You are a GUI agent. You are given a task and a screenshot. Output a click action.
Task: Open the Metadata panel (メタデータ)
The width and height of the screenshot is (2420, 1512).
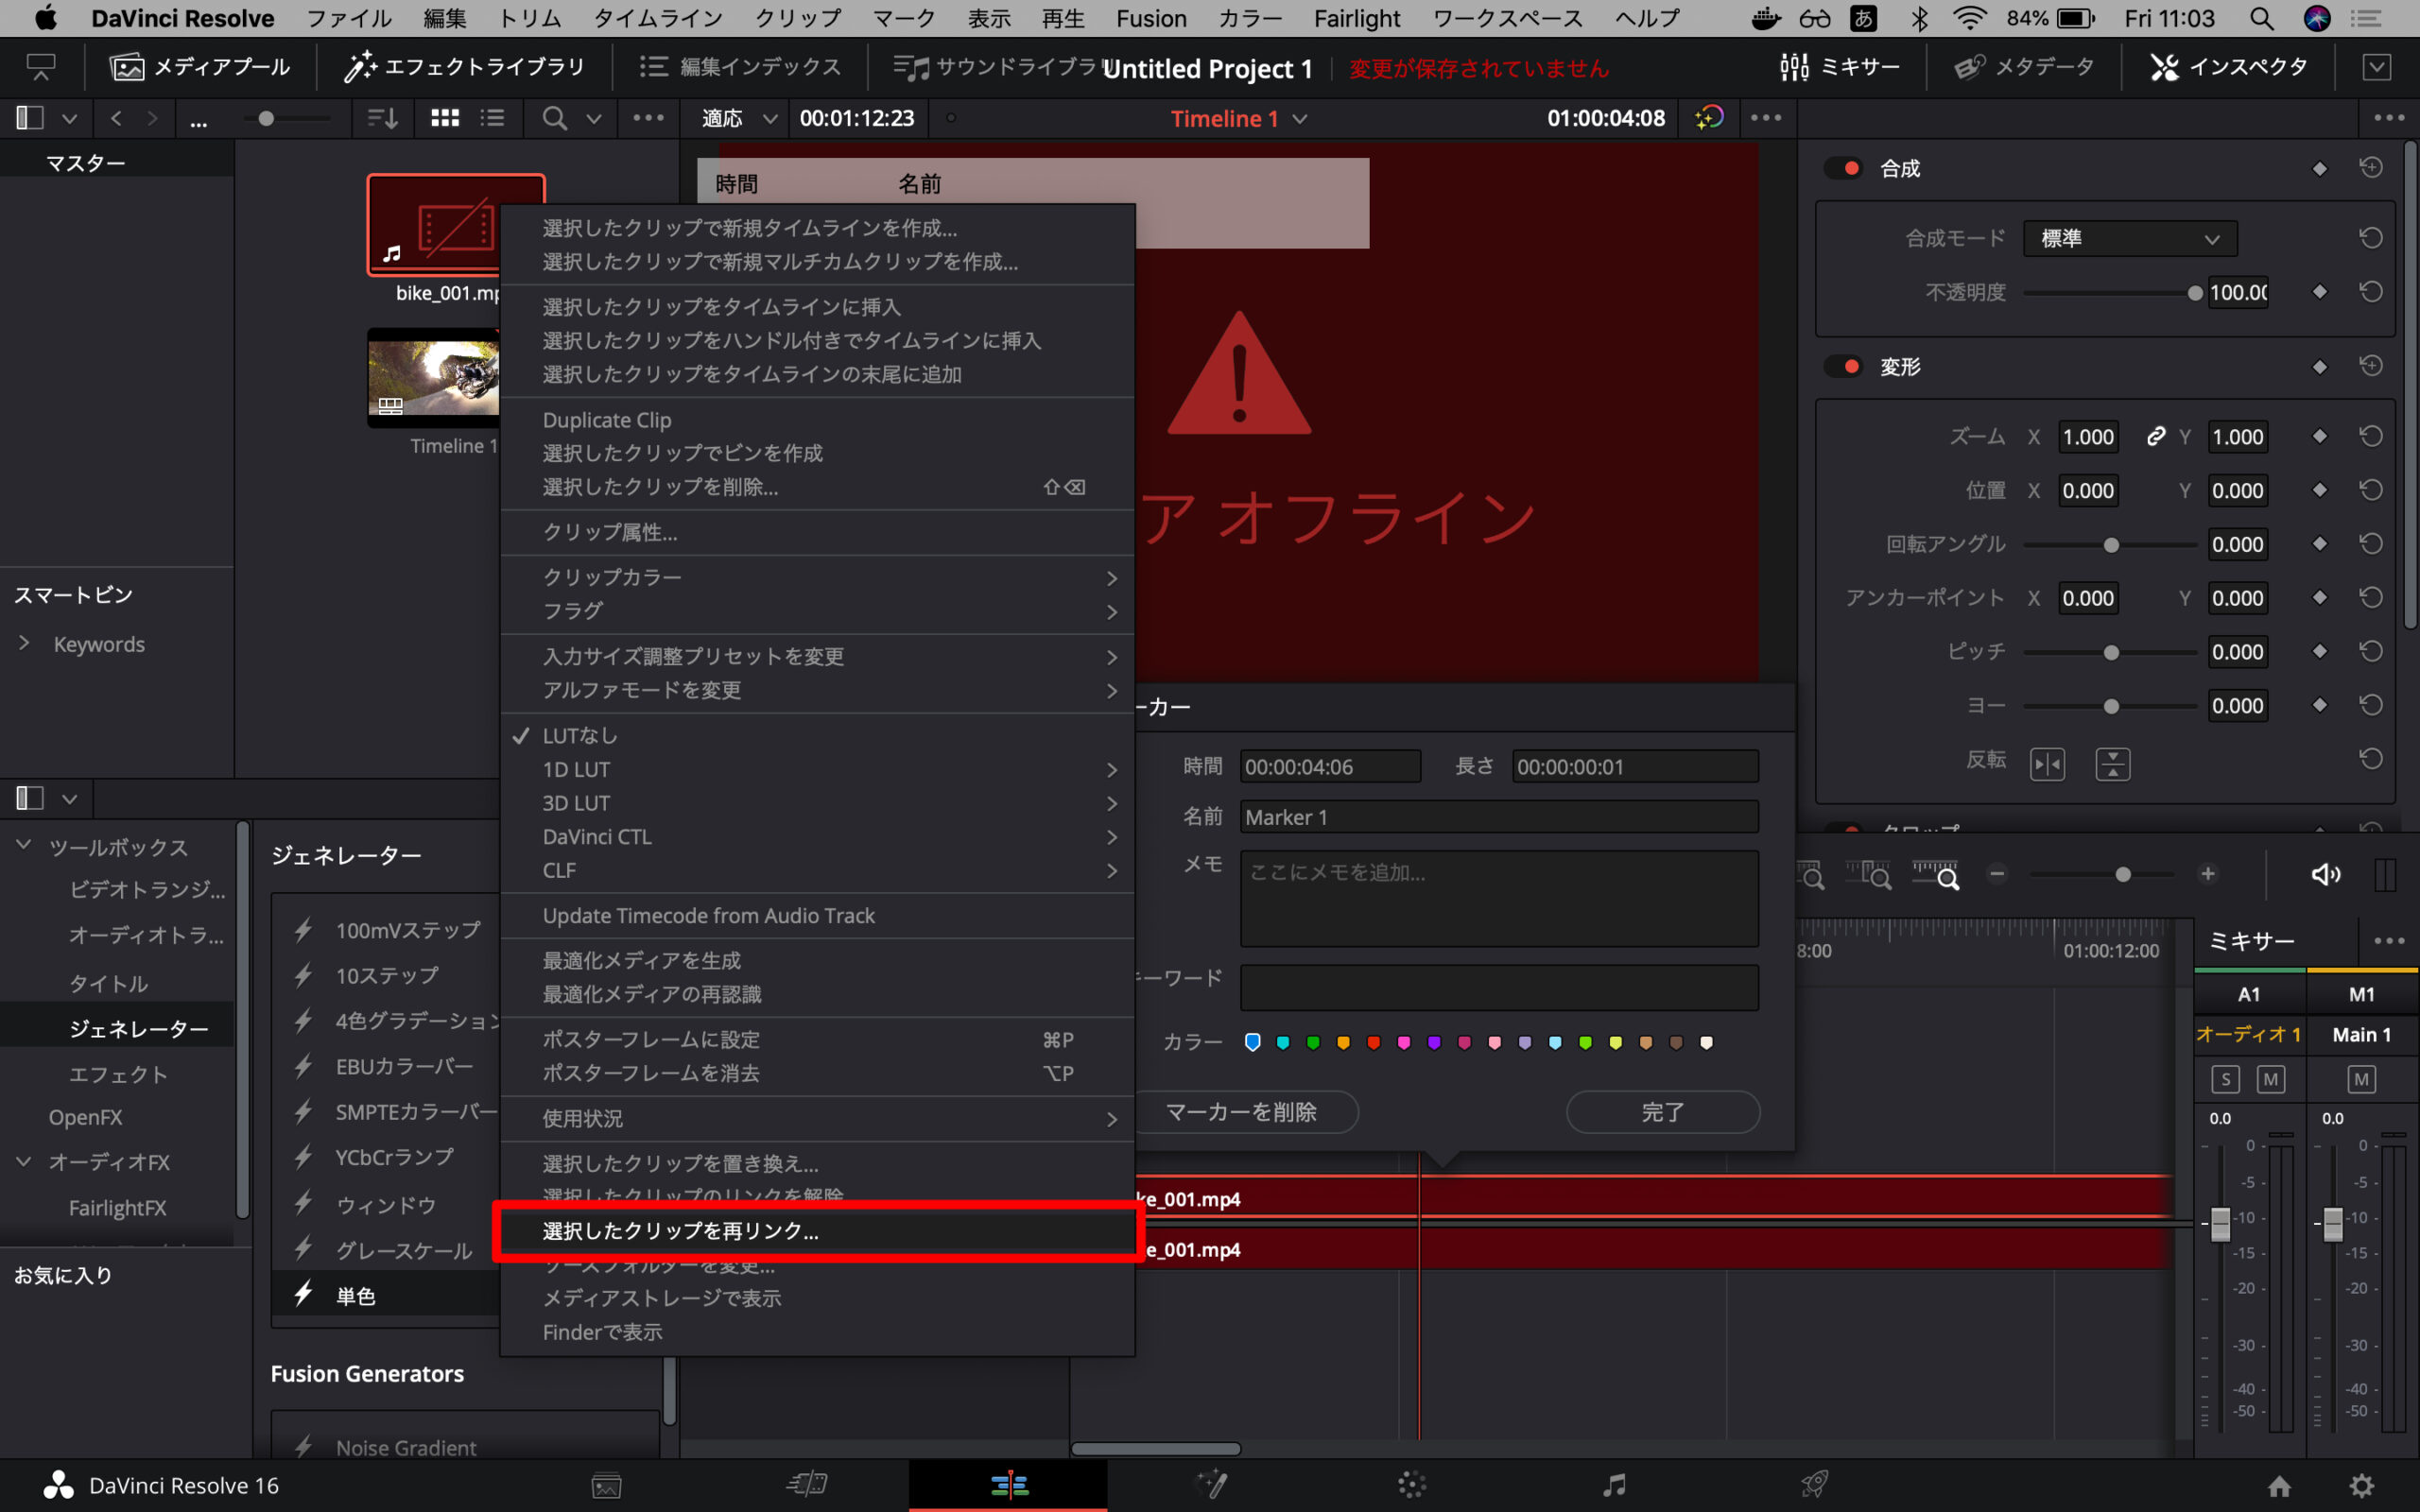[x=2024, y=67]
